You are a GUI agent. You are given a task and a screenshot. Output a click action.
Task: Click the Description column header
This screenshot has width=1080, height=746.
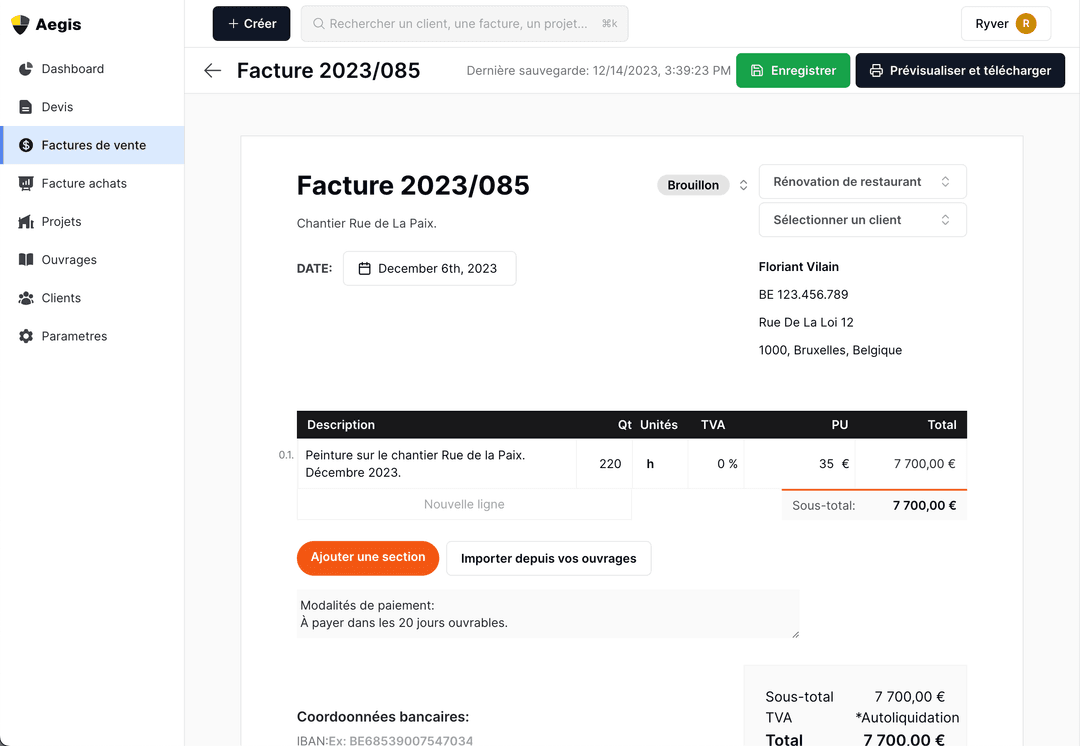341,425
